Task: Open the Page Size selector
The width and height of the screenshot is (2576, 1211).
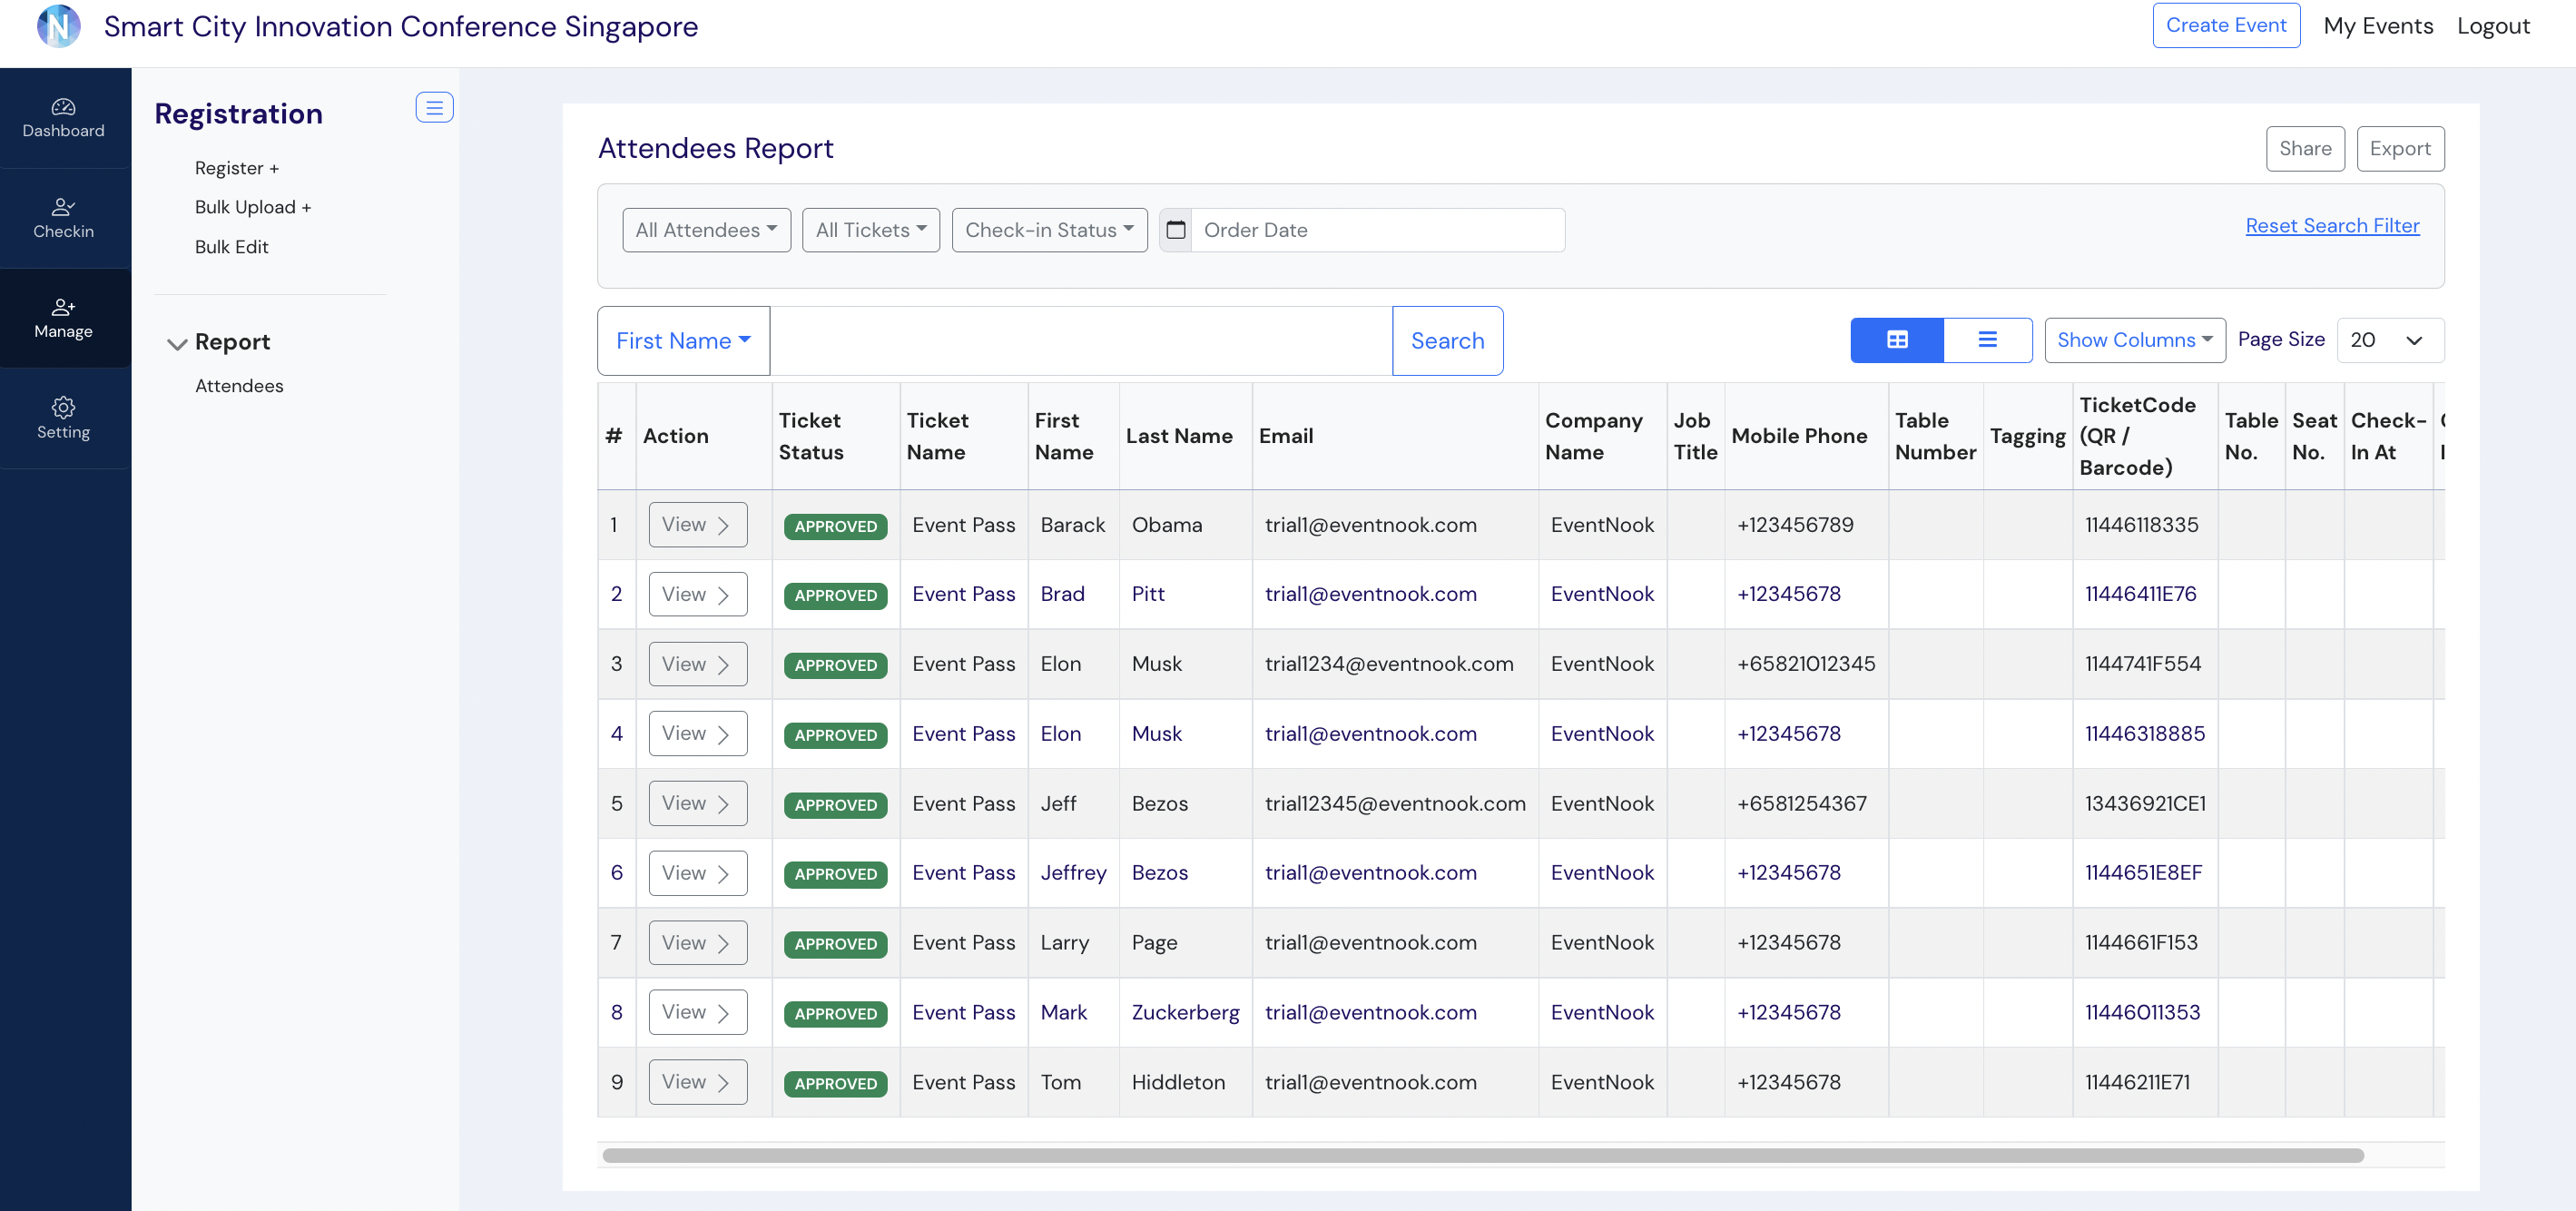Action: point(2389,340)
